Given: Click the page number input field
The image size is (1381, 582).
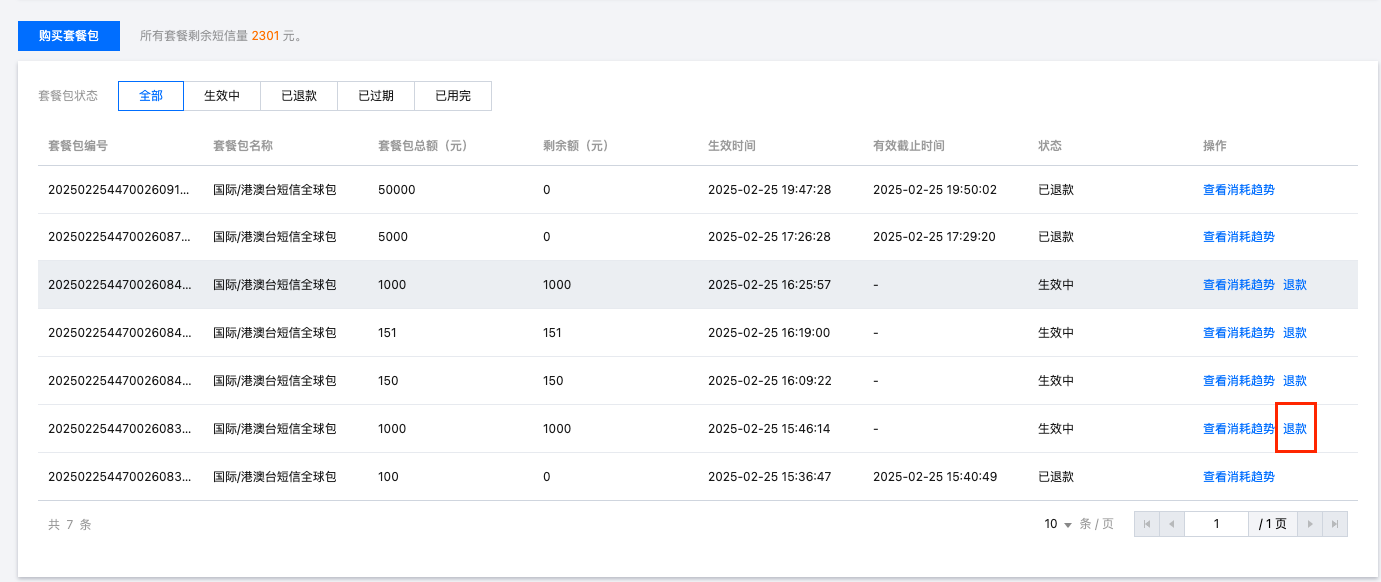Looking at the screenshot, I should pos(1216,524).
